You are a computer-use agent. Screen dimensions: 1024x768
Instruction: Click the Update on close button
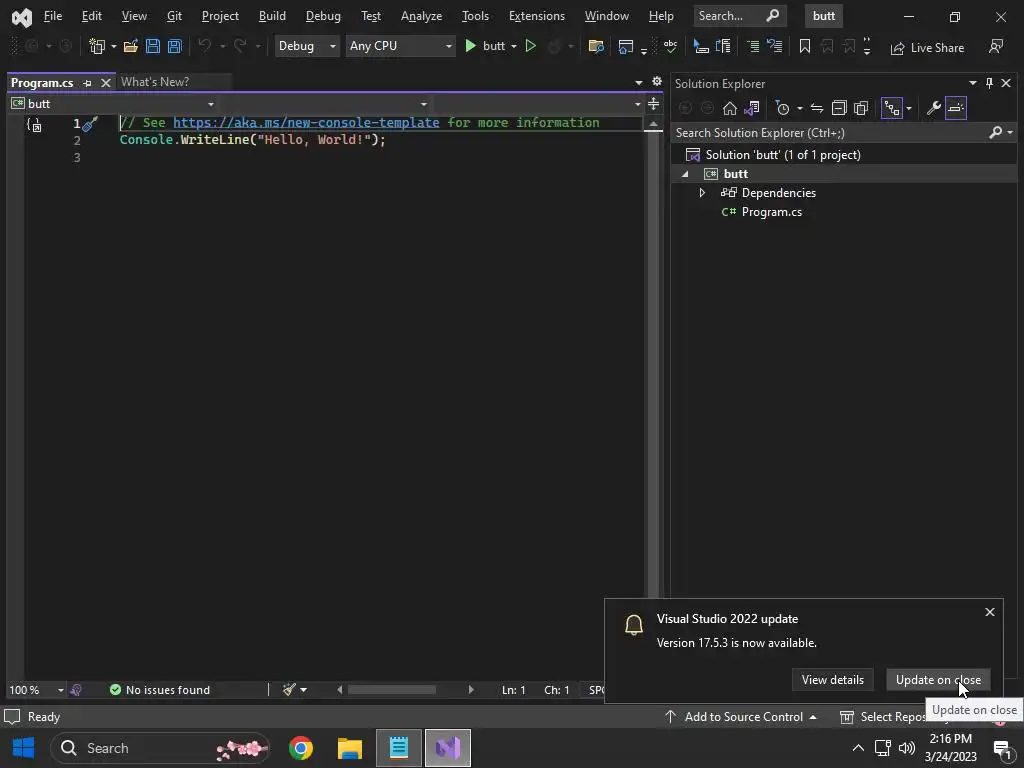[x=938, y=680]
